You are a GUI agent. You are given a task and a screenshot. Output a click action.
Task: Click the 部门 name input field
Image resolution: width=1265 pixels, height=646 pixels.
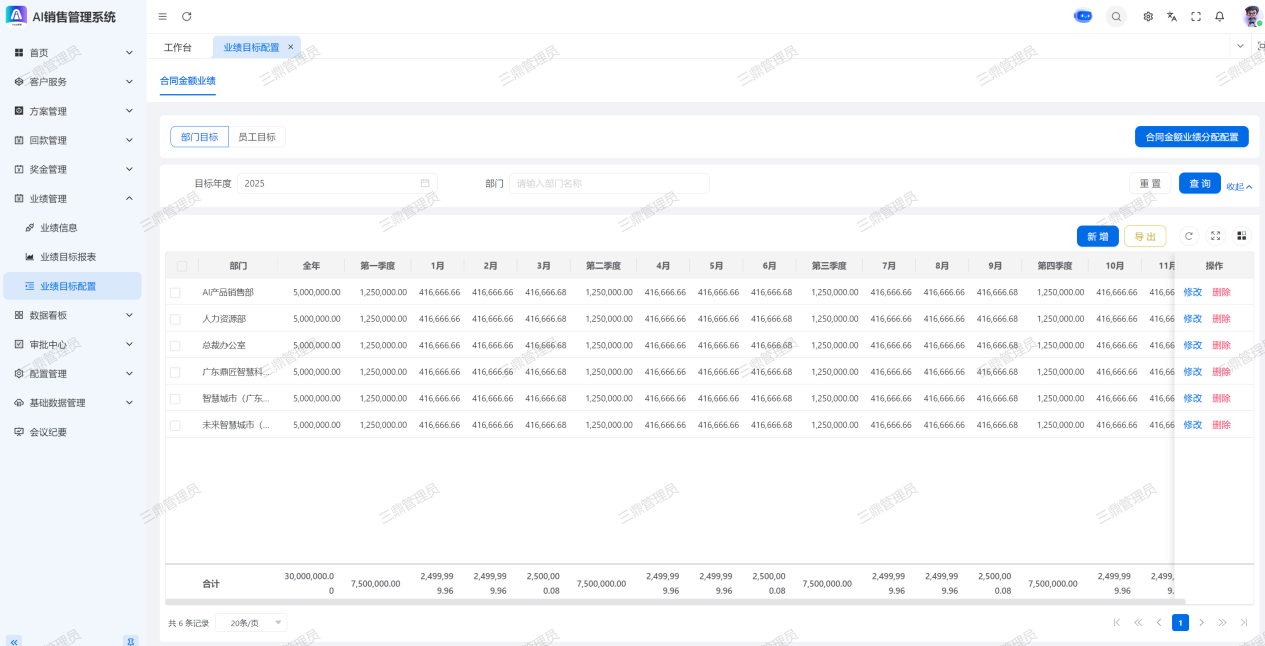(609, 183)
